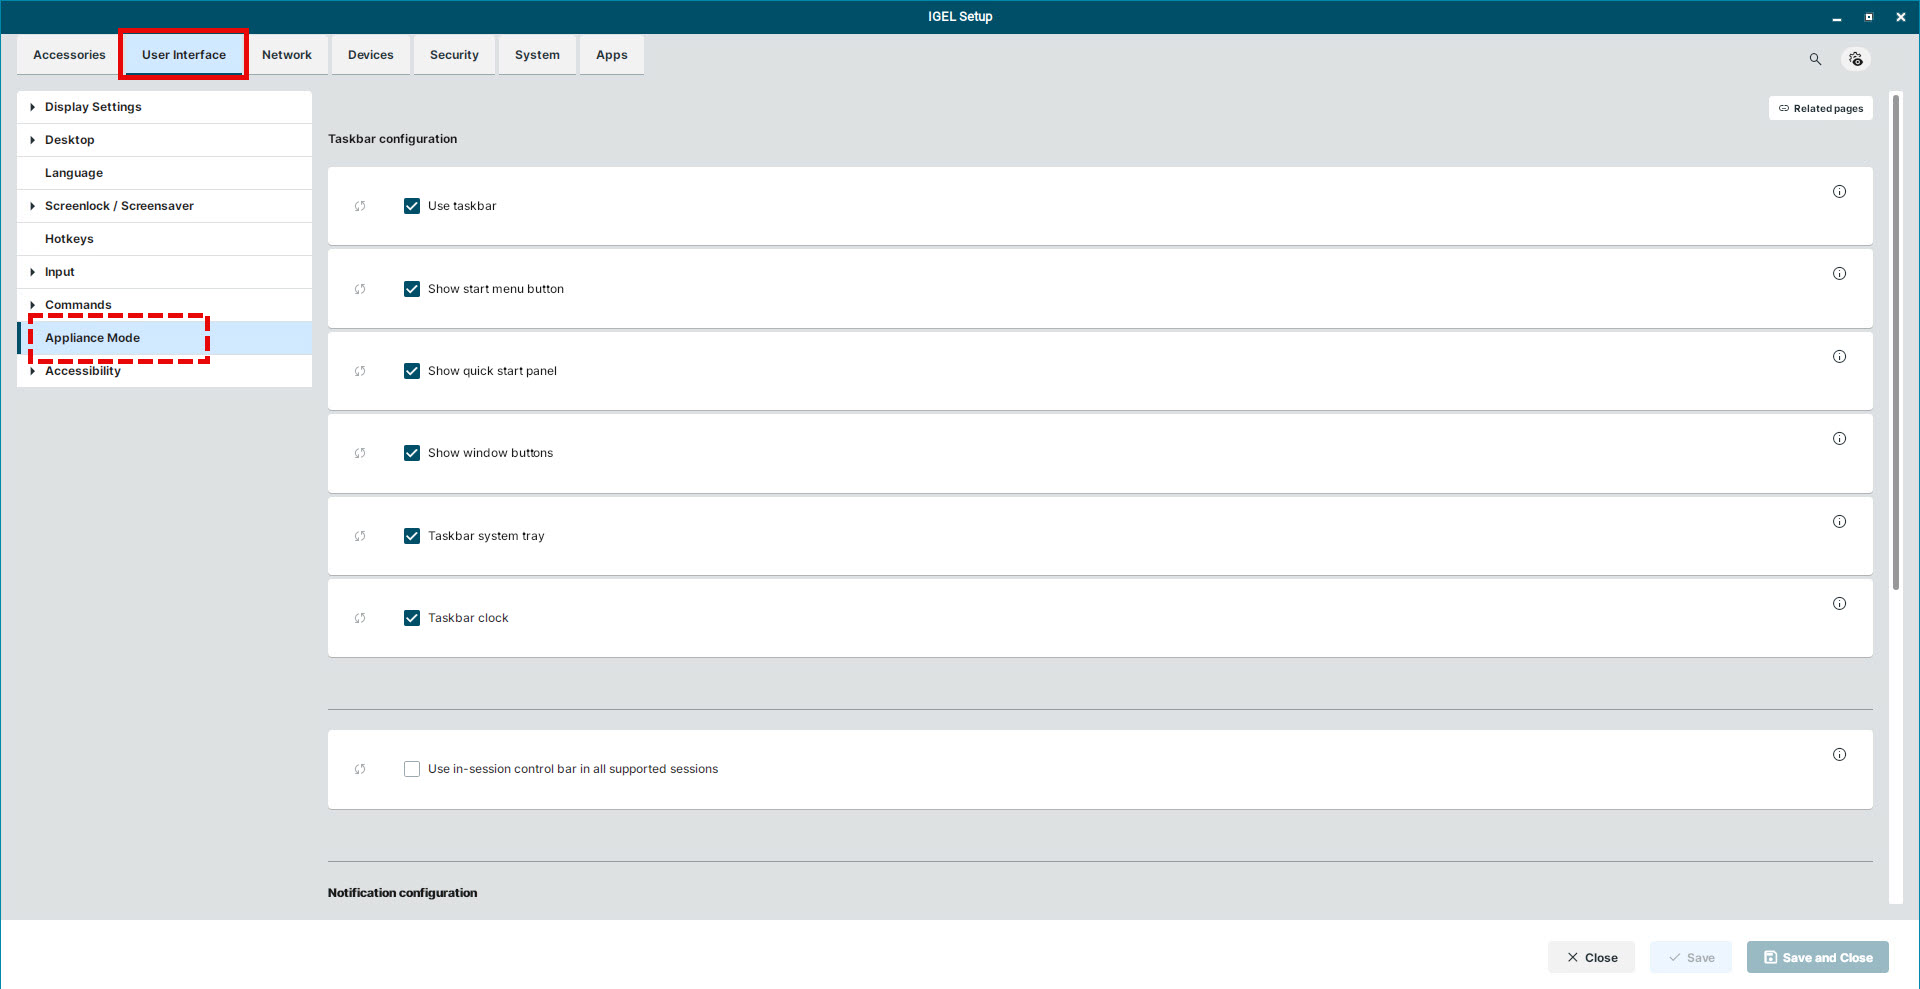Reset icon beside Show window buttons
Screen dimensions: 1920x989
click(360, 453)
